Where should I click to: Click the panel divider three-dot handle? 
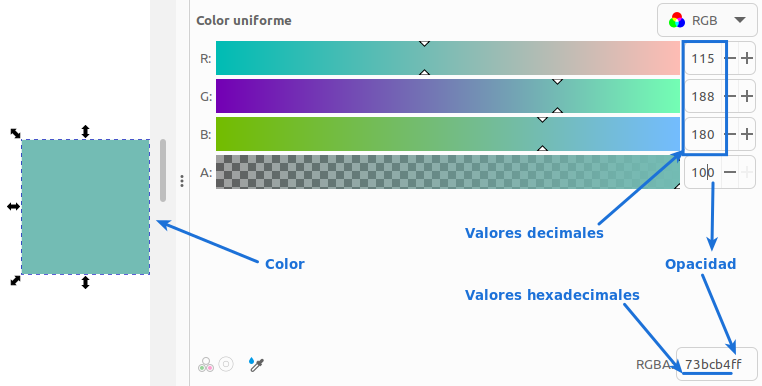(x=182, y=181)
